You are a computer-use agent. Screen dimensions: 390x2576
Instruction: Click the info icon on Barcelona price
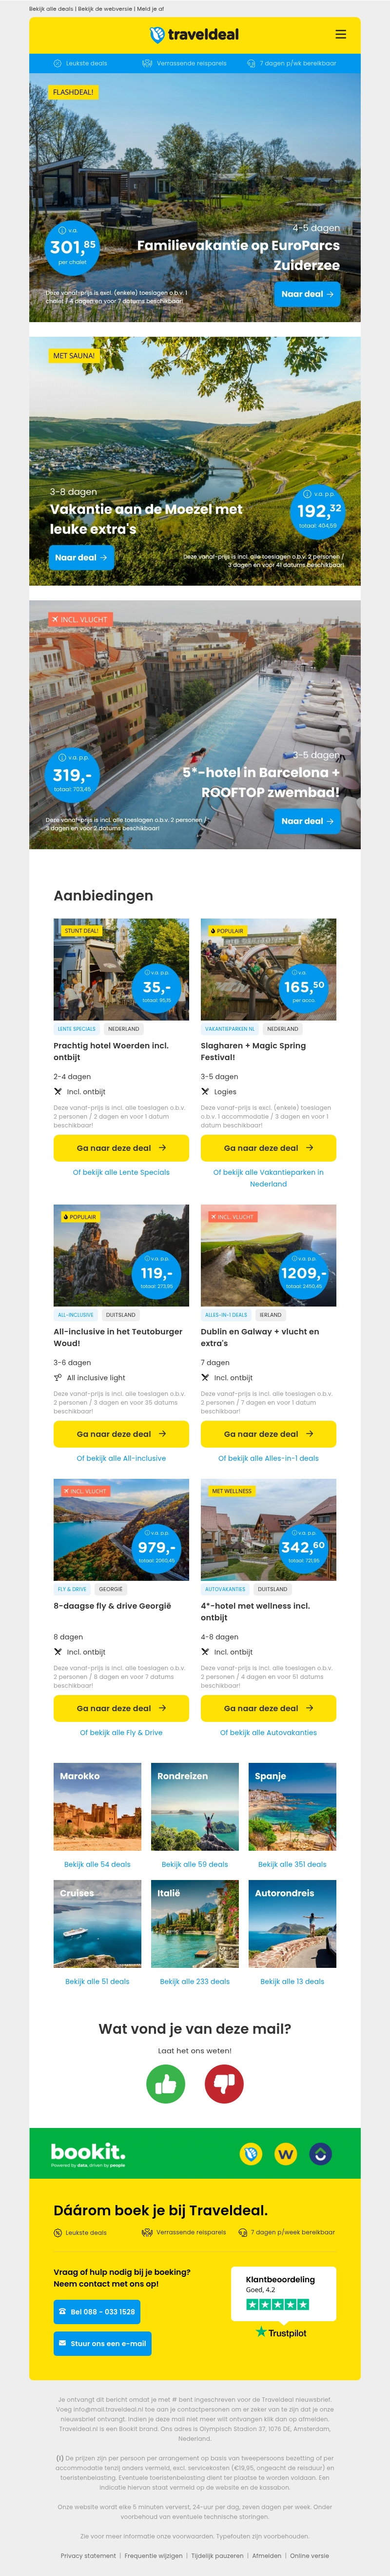coord(61,757)
